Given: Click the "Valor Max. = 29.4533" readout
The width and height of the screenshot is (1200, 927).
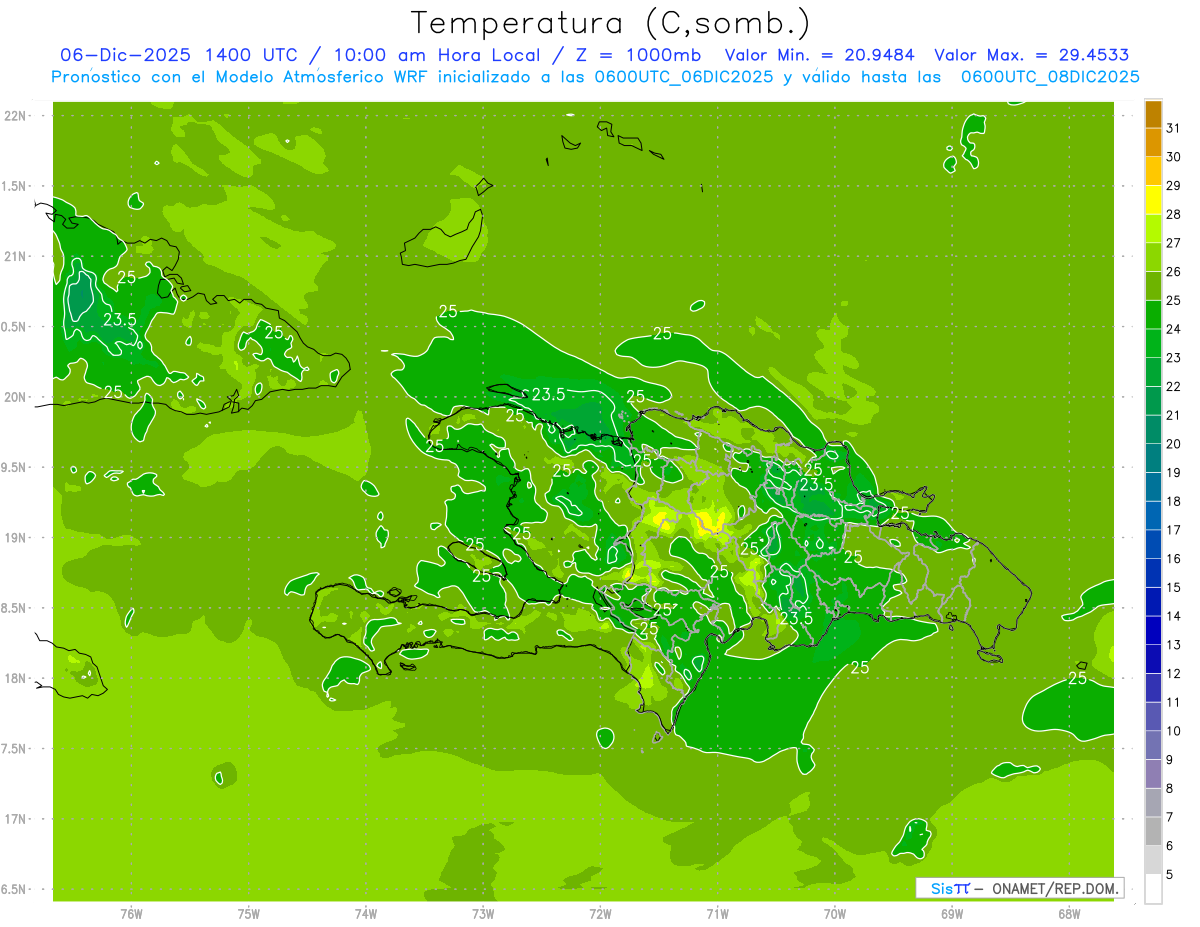Looking at the screenshot, I should point(1034,55).
